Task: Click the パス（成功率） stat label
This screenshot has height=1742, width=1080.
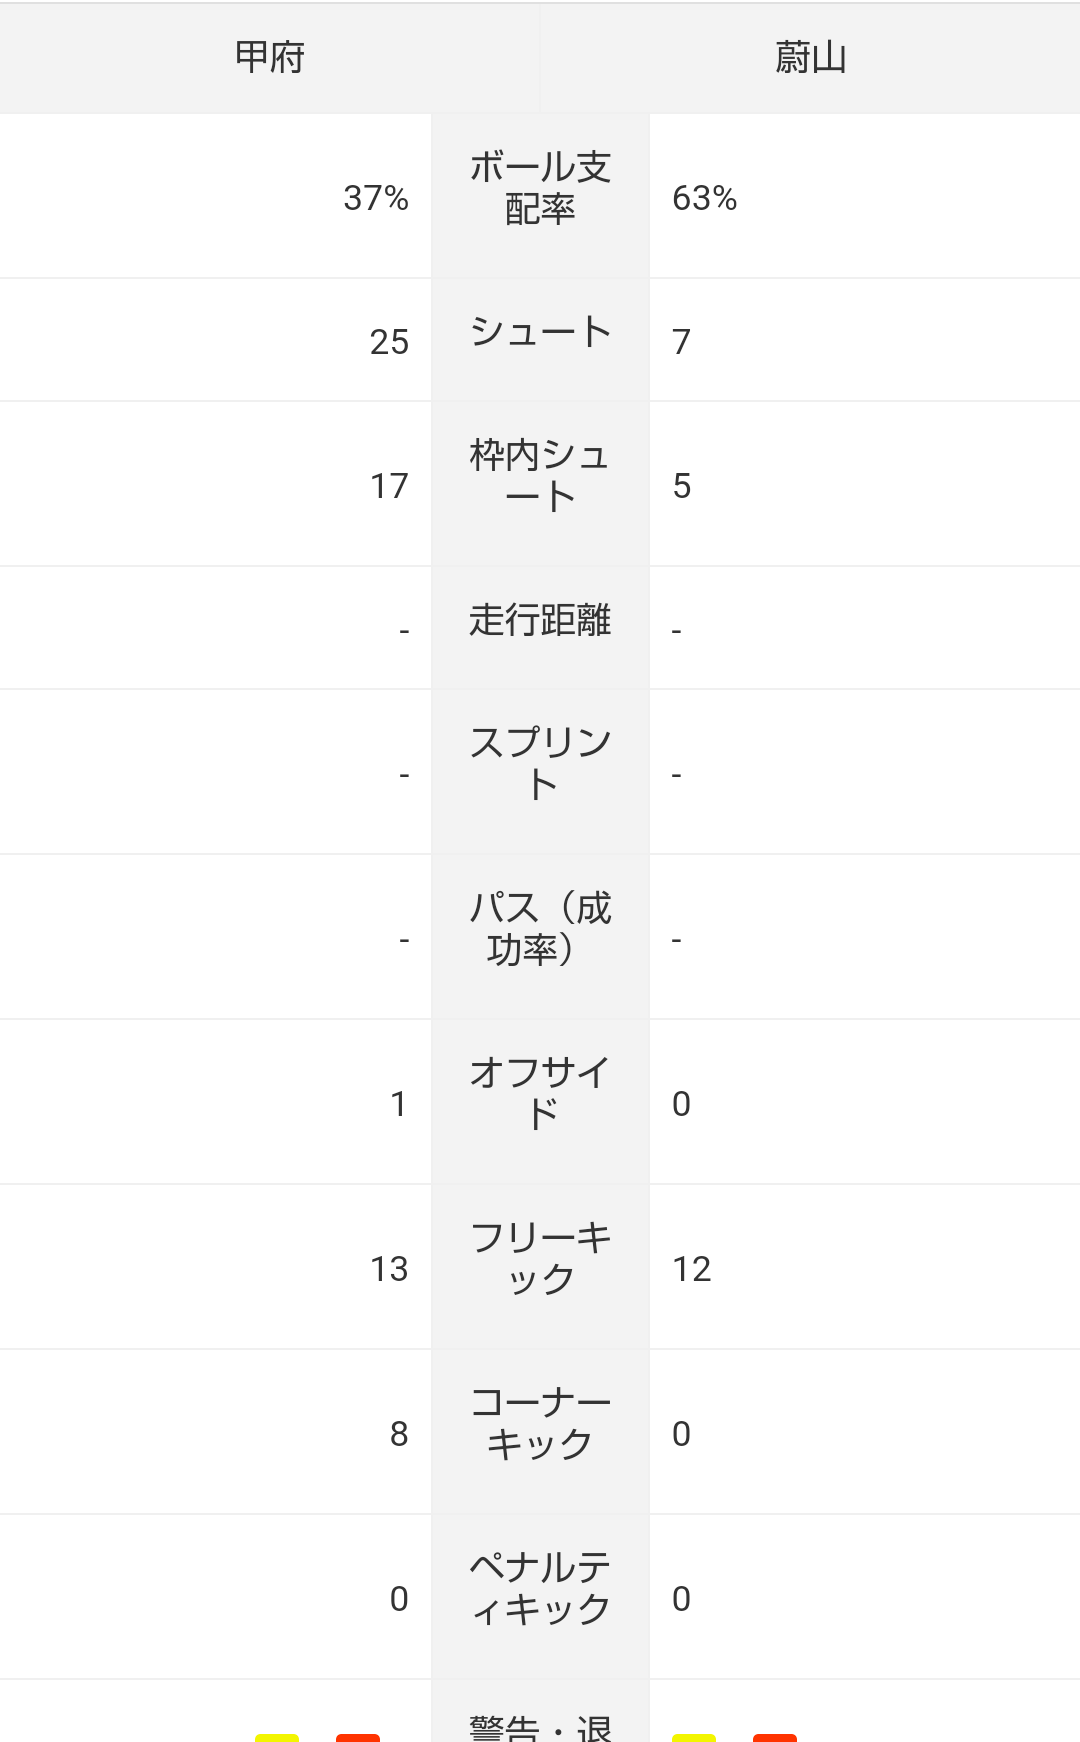Action: (x=540, y=929)
